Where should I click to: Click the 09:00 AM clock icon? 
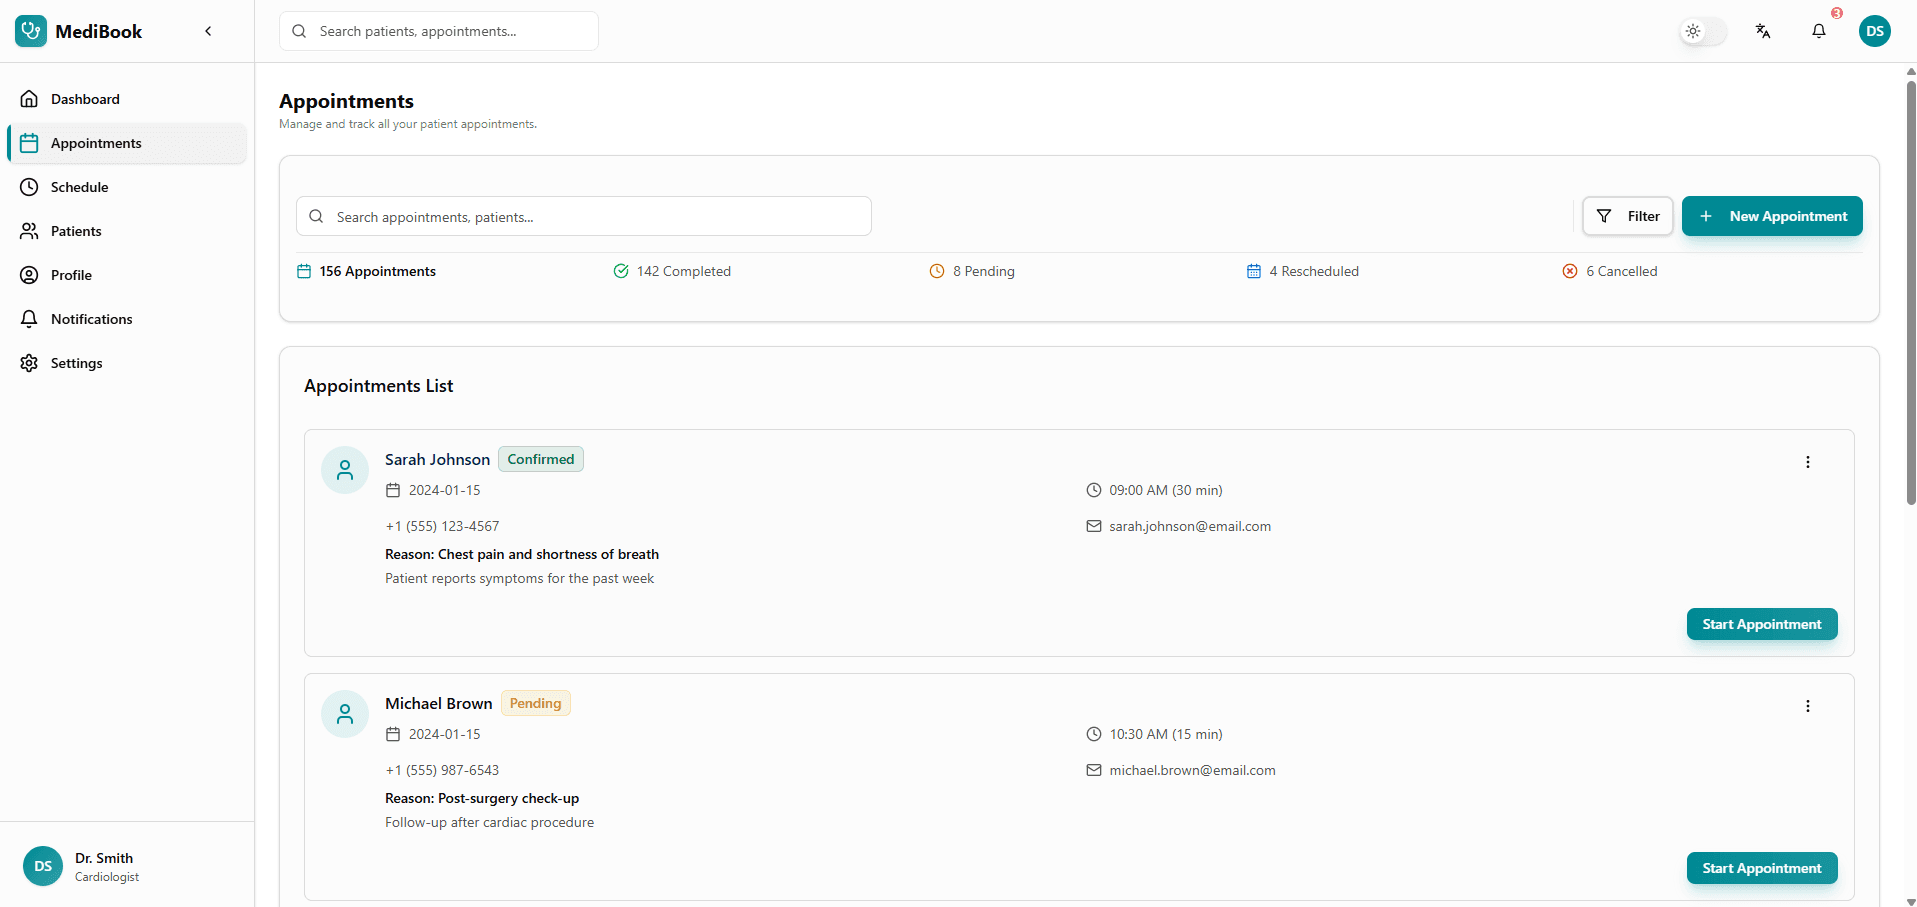(x=1094, y=490)
